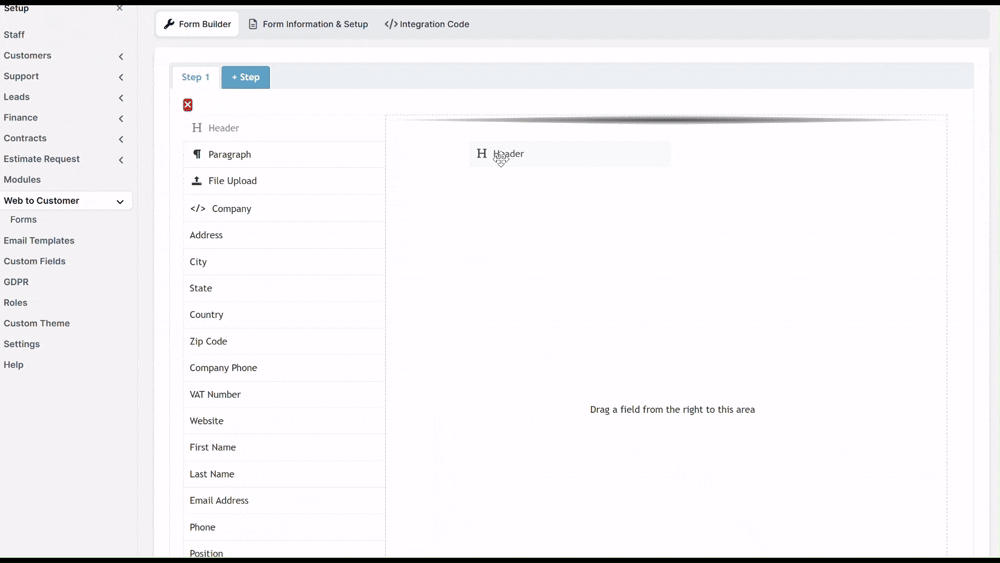Switch to Form Information & Setup tab

(x=308, y=24)
